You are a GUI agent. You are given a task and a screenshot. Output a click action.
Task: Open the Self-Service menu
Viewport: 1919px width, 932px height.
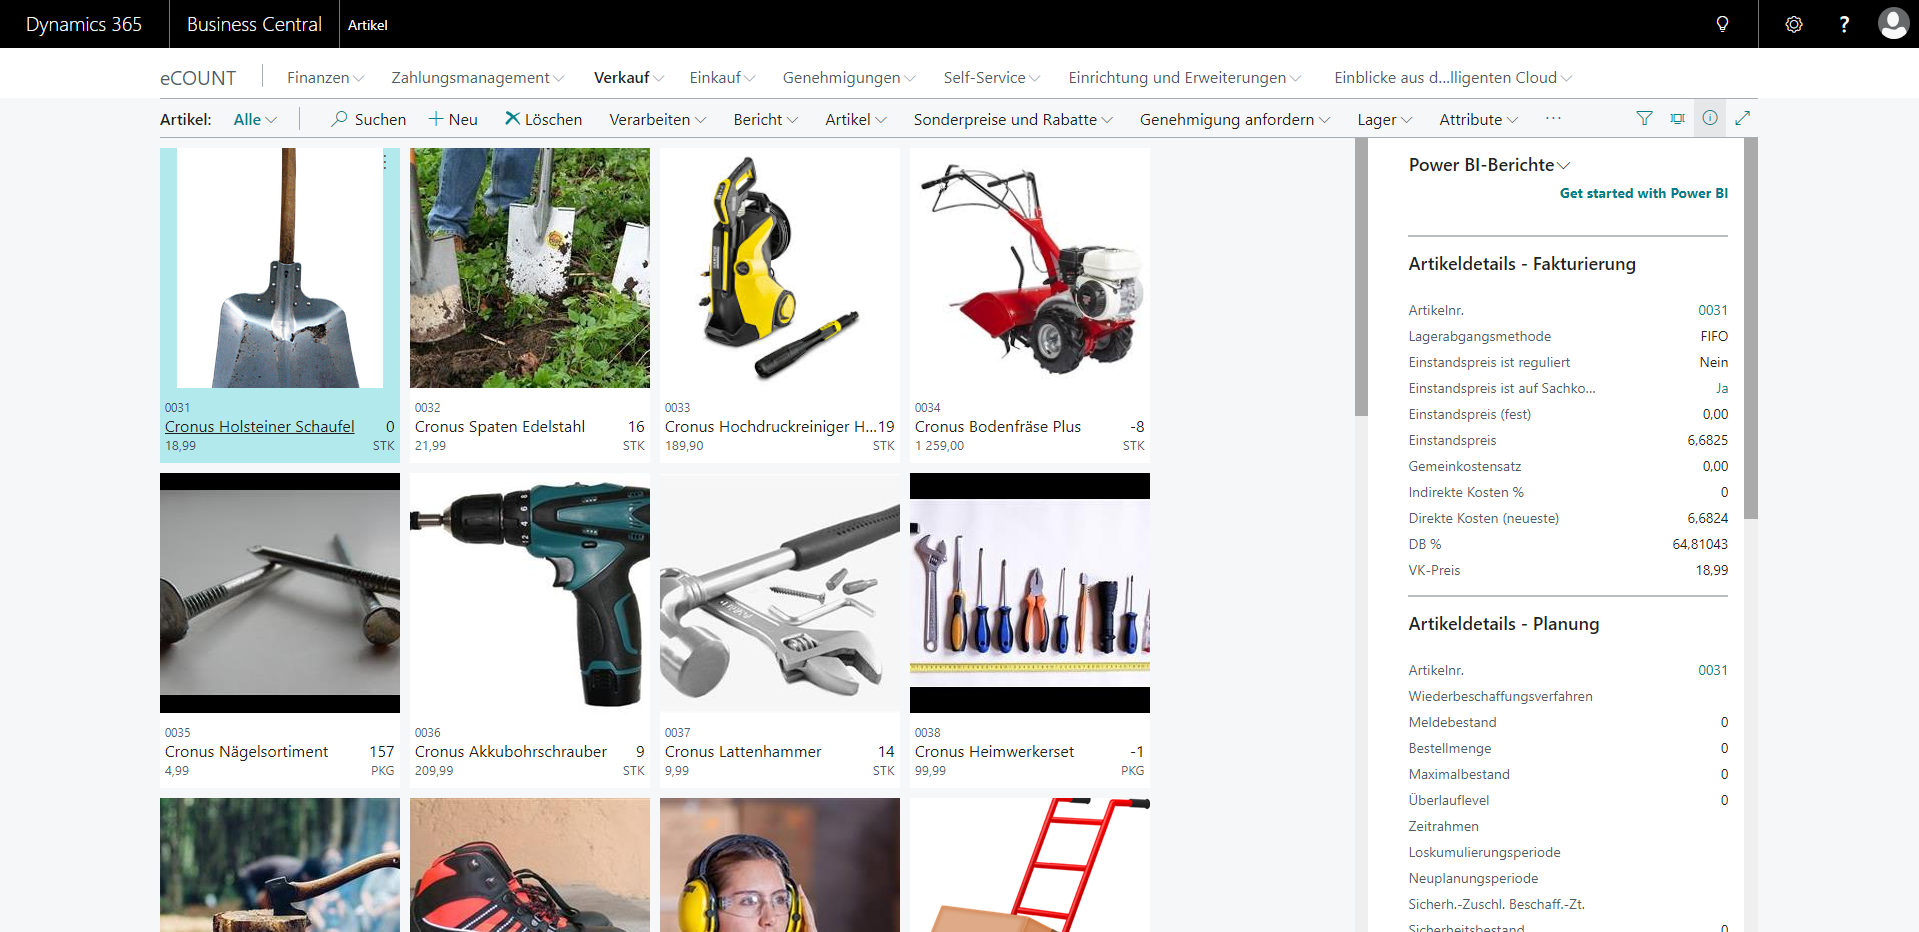[x=992, y=78]
